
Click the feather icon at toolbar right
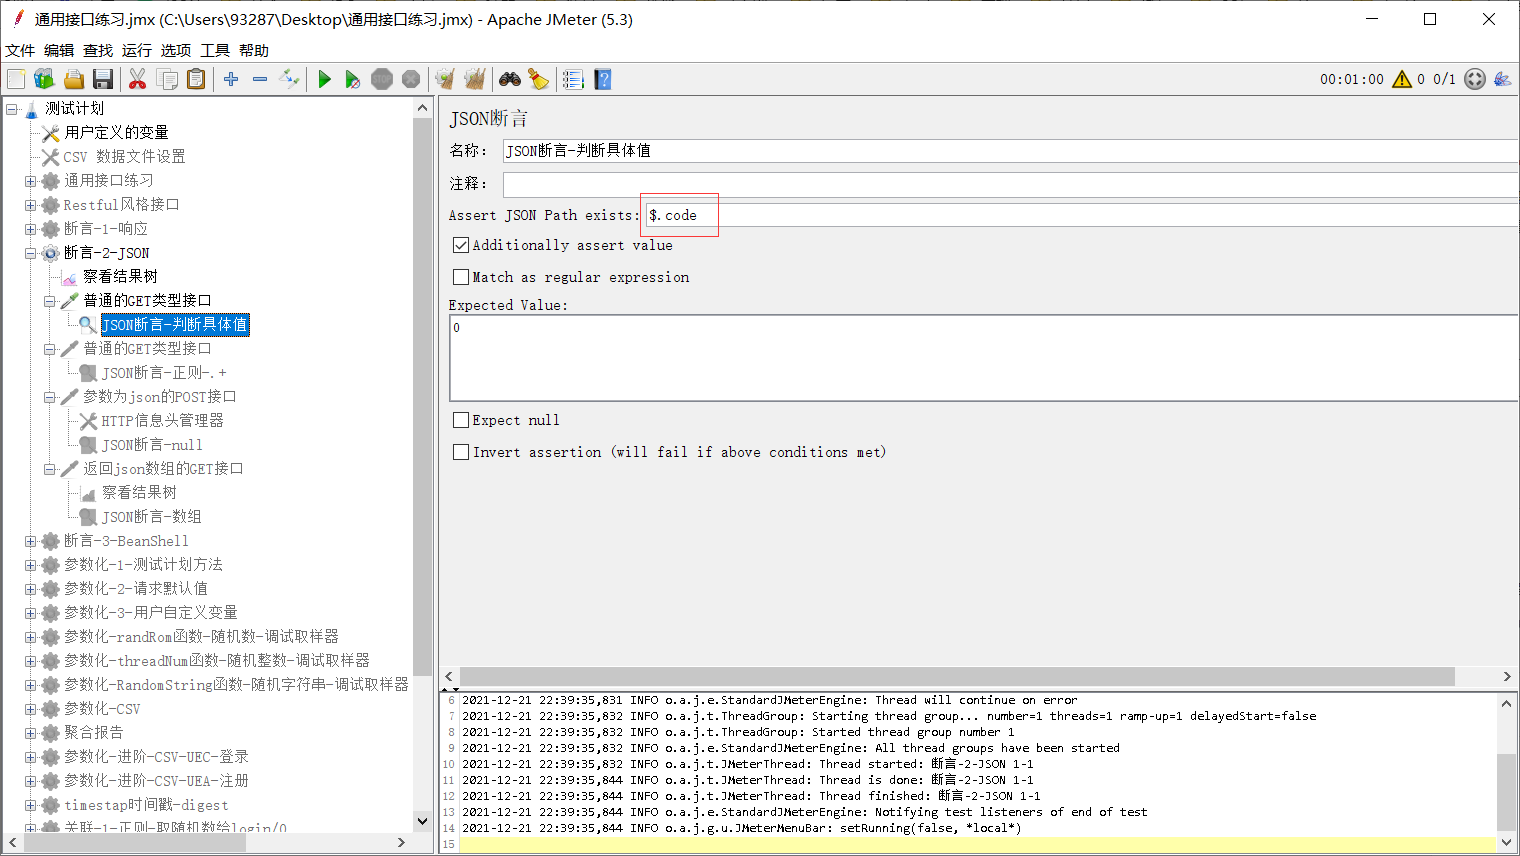pos(1502,79)
